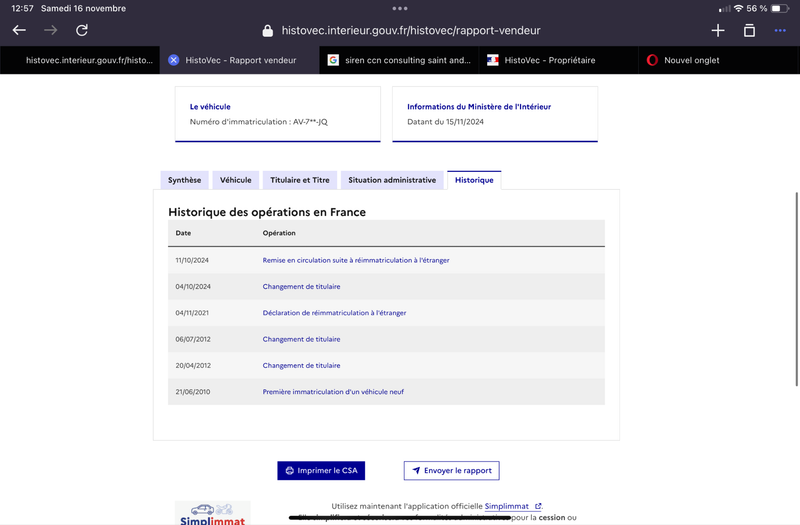Click the Date column header
Viewport: 800px width, 525px height.
183,233
